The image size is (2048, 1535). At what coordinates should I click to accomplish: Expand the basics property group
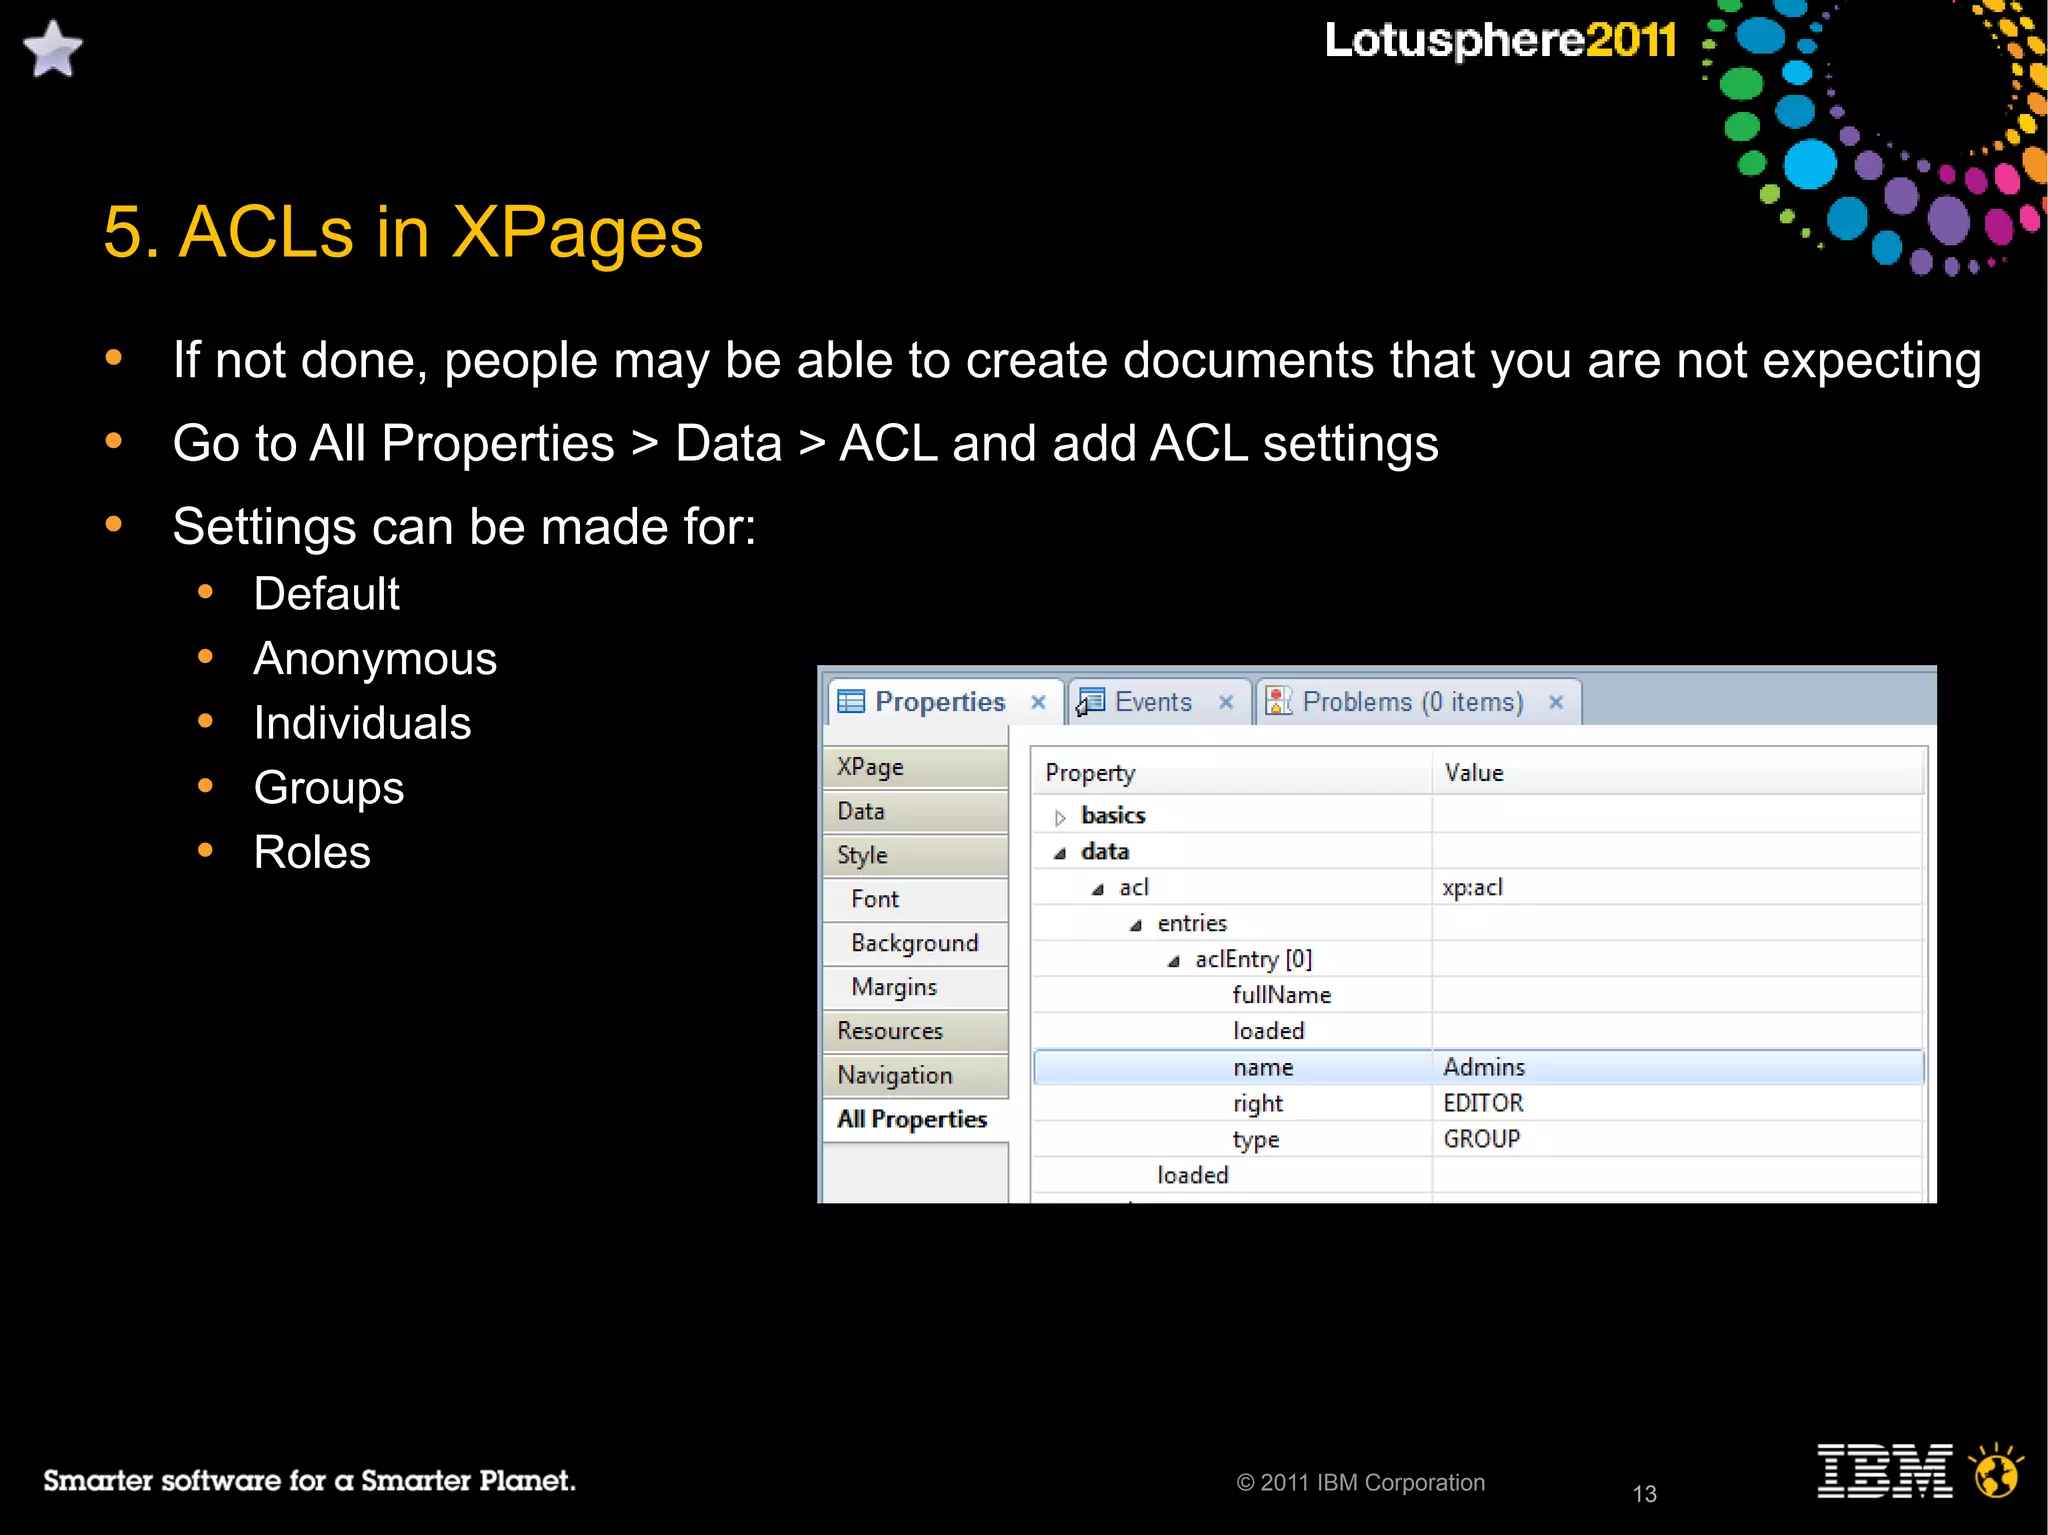click(1060, 817)
